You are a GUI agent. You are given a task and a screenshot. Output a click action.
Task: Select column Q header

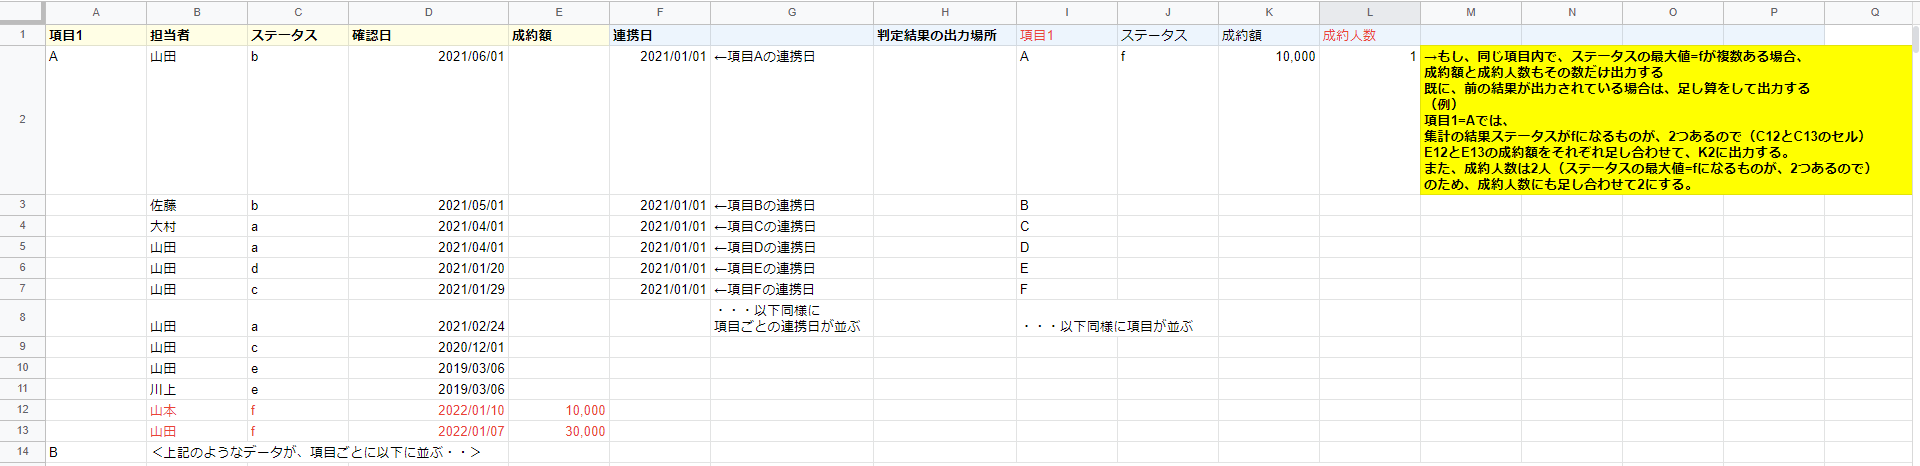coord(1874,12)
